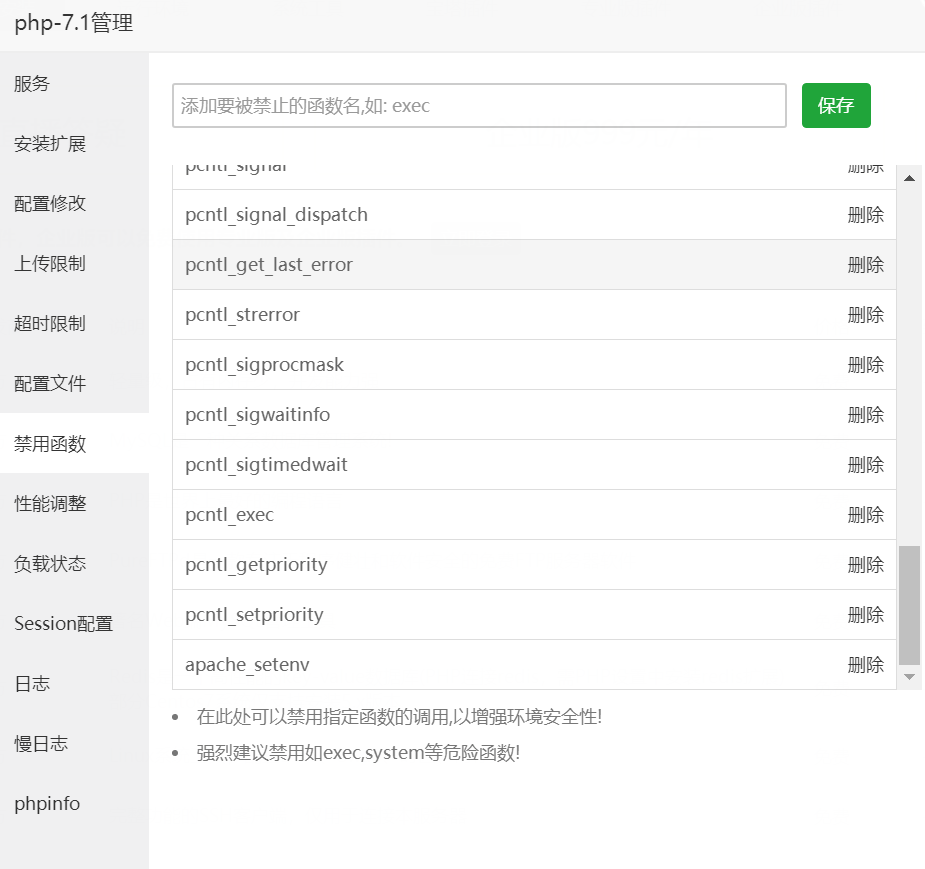Click the function name input field
This screenshot has width=925, height=869.
click(478, 105)
